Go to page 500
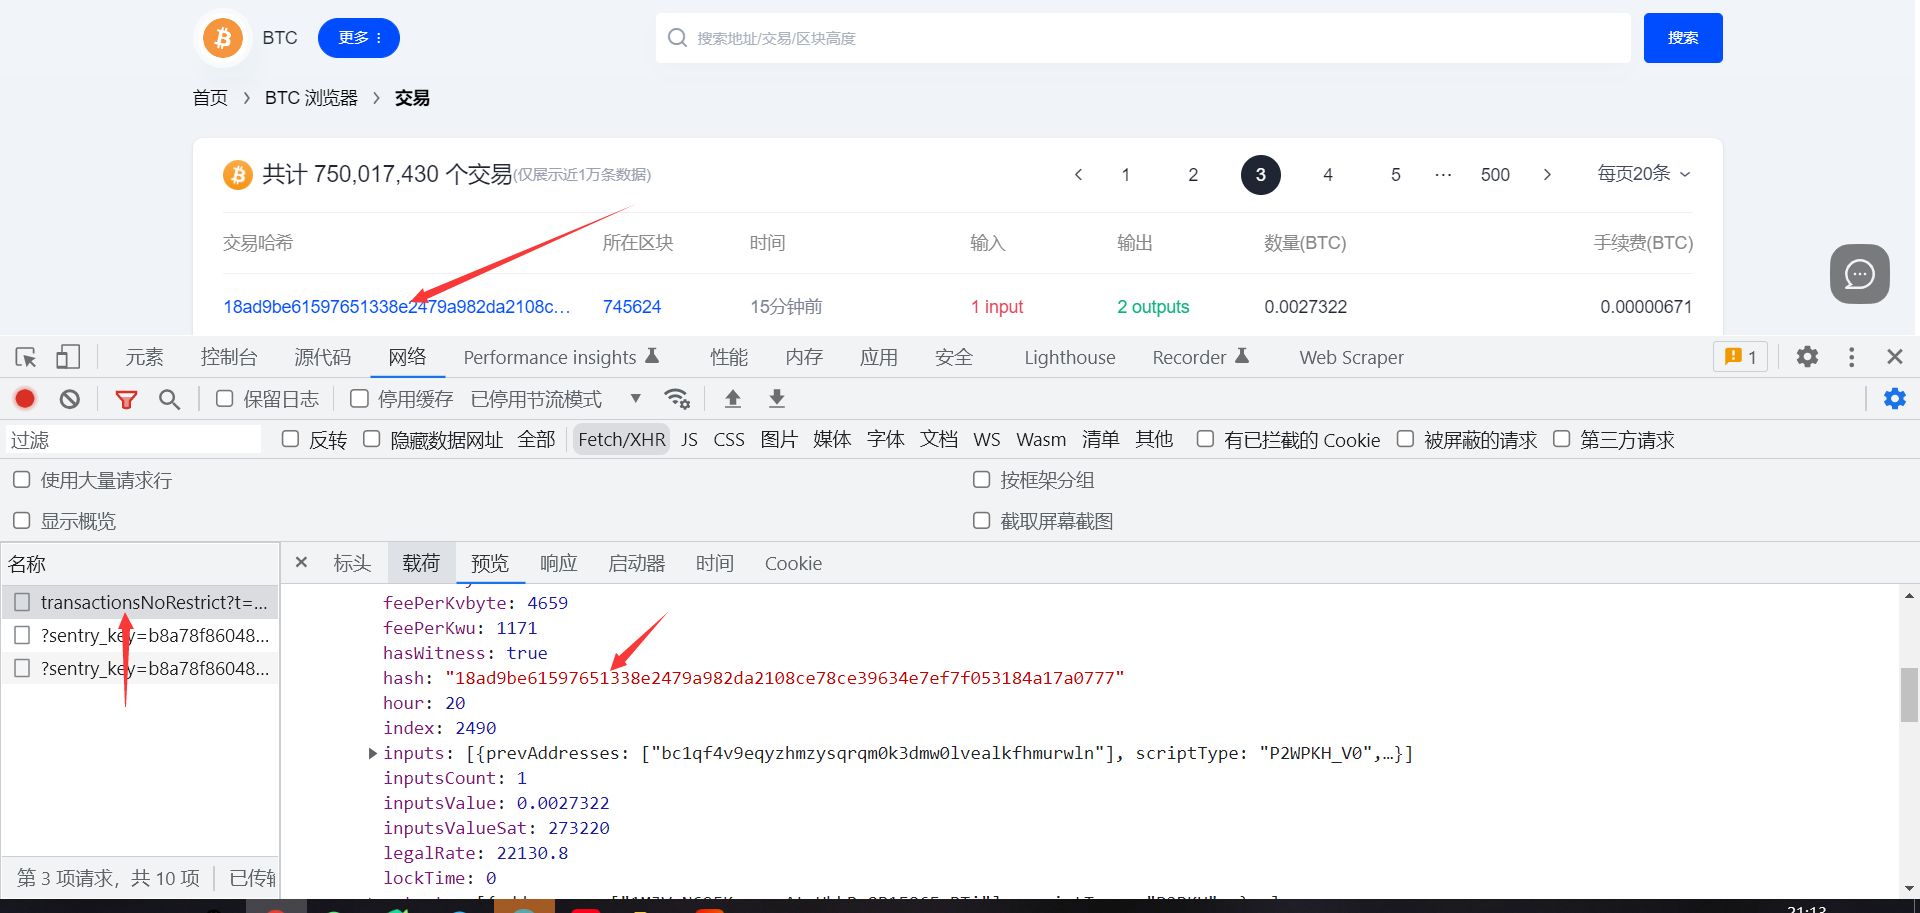This screenshot has width=1920, height=913. point(1495,175)
